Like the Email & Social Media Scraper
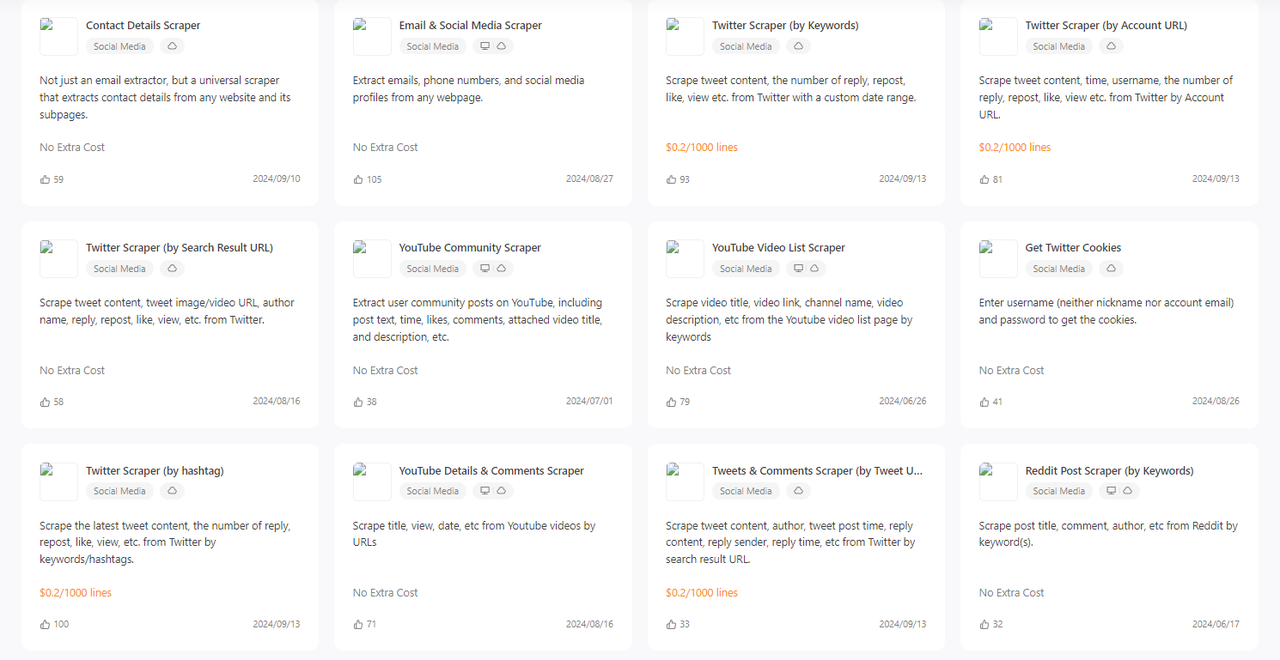This screenshot has width=1280, height=660. 358,180
